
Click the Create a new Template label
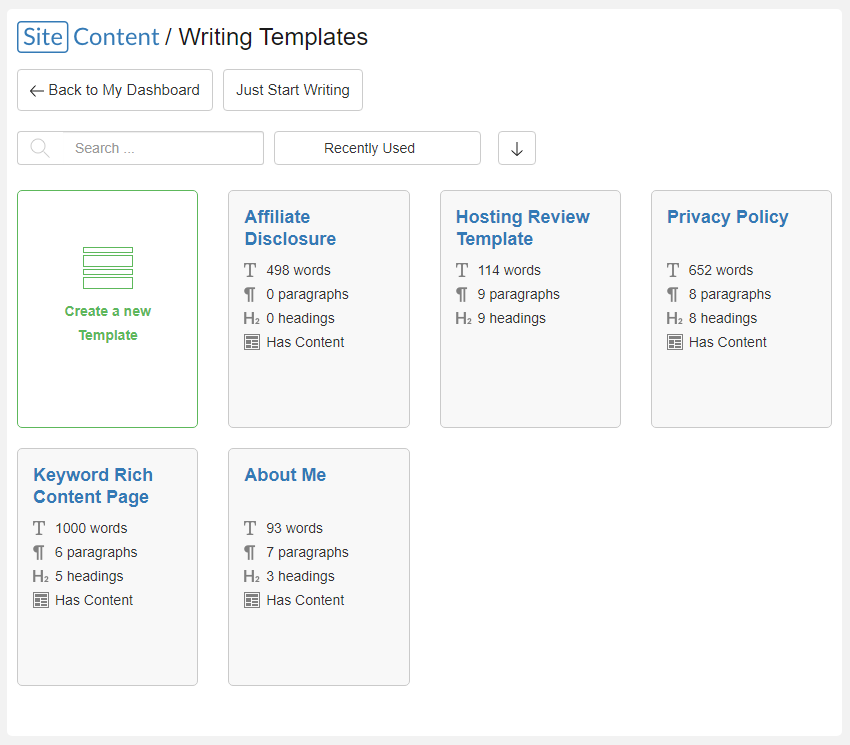(x=108, y=323)
